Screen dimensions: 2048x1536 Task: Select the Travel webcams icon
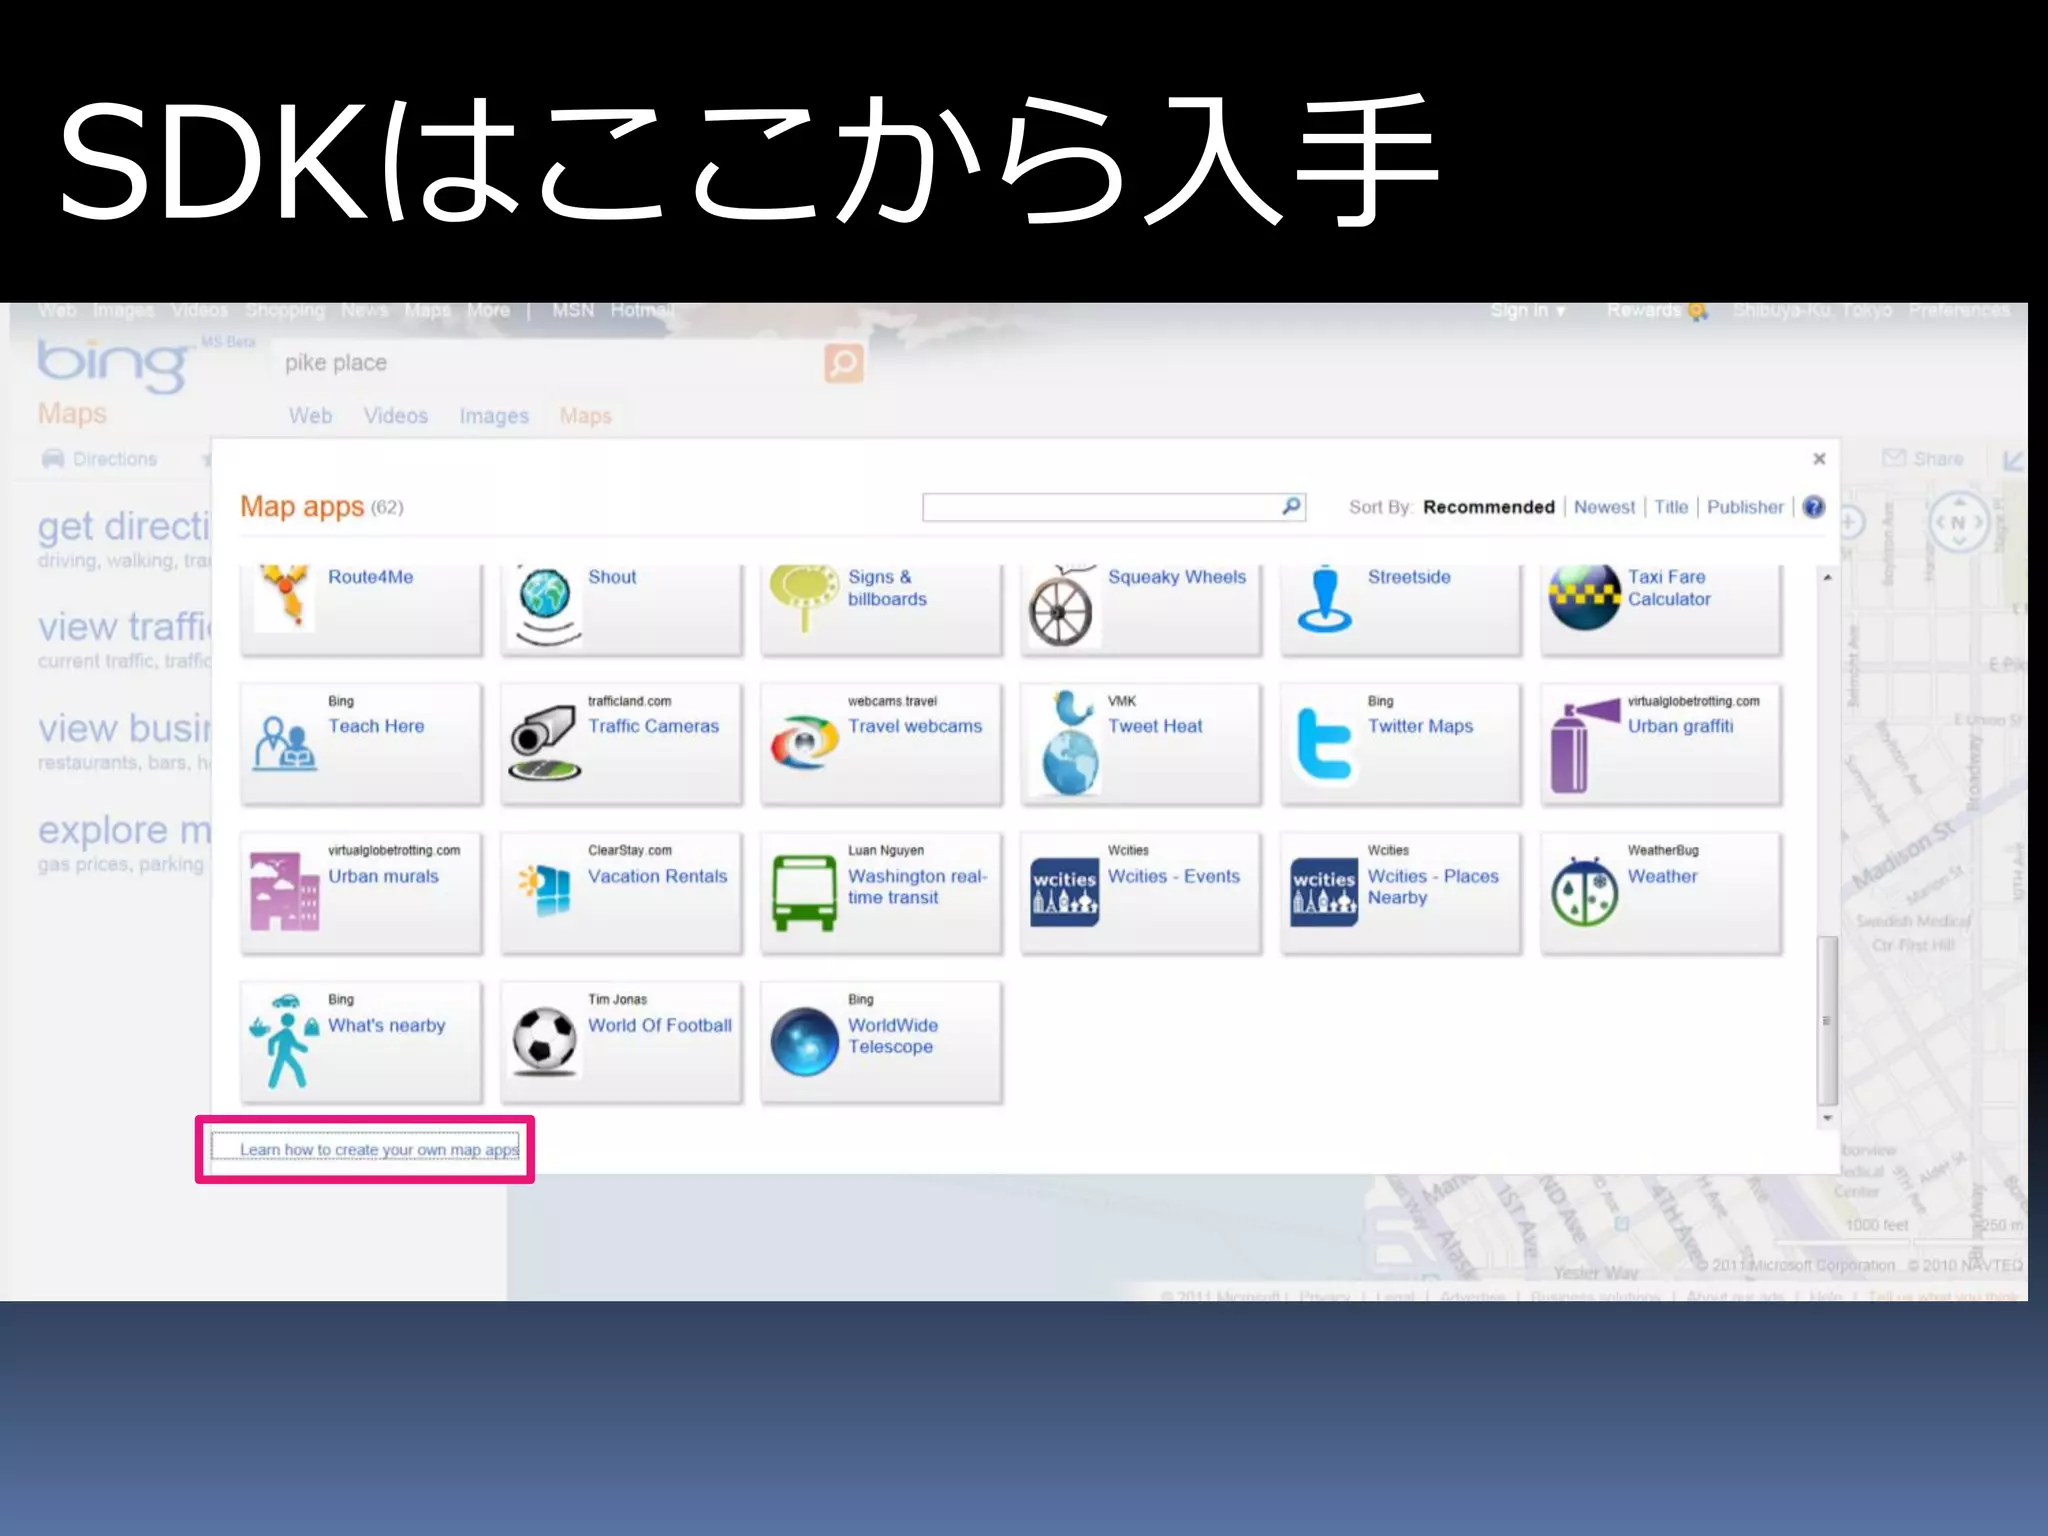[x=804, y=743]
